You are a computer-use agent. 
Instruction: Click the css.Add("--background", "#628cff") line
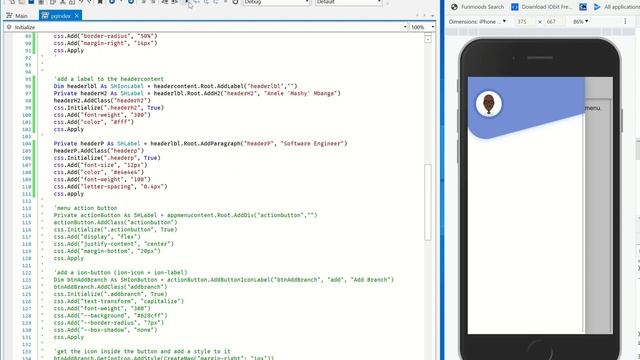tap(111, 316)
